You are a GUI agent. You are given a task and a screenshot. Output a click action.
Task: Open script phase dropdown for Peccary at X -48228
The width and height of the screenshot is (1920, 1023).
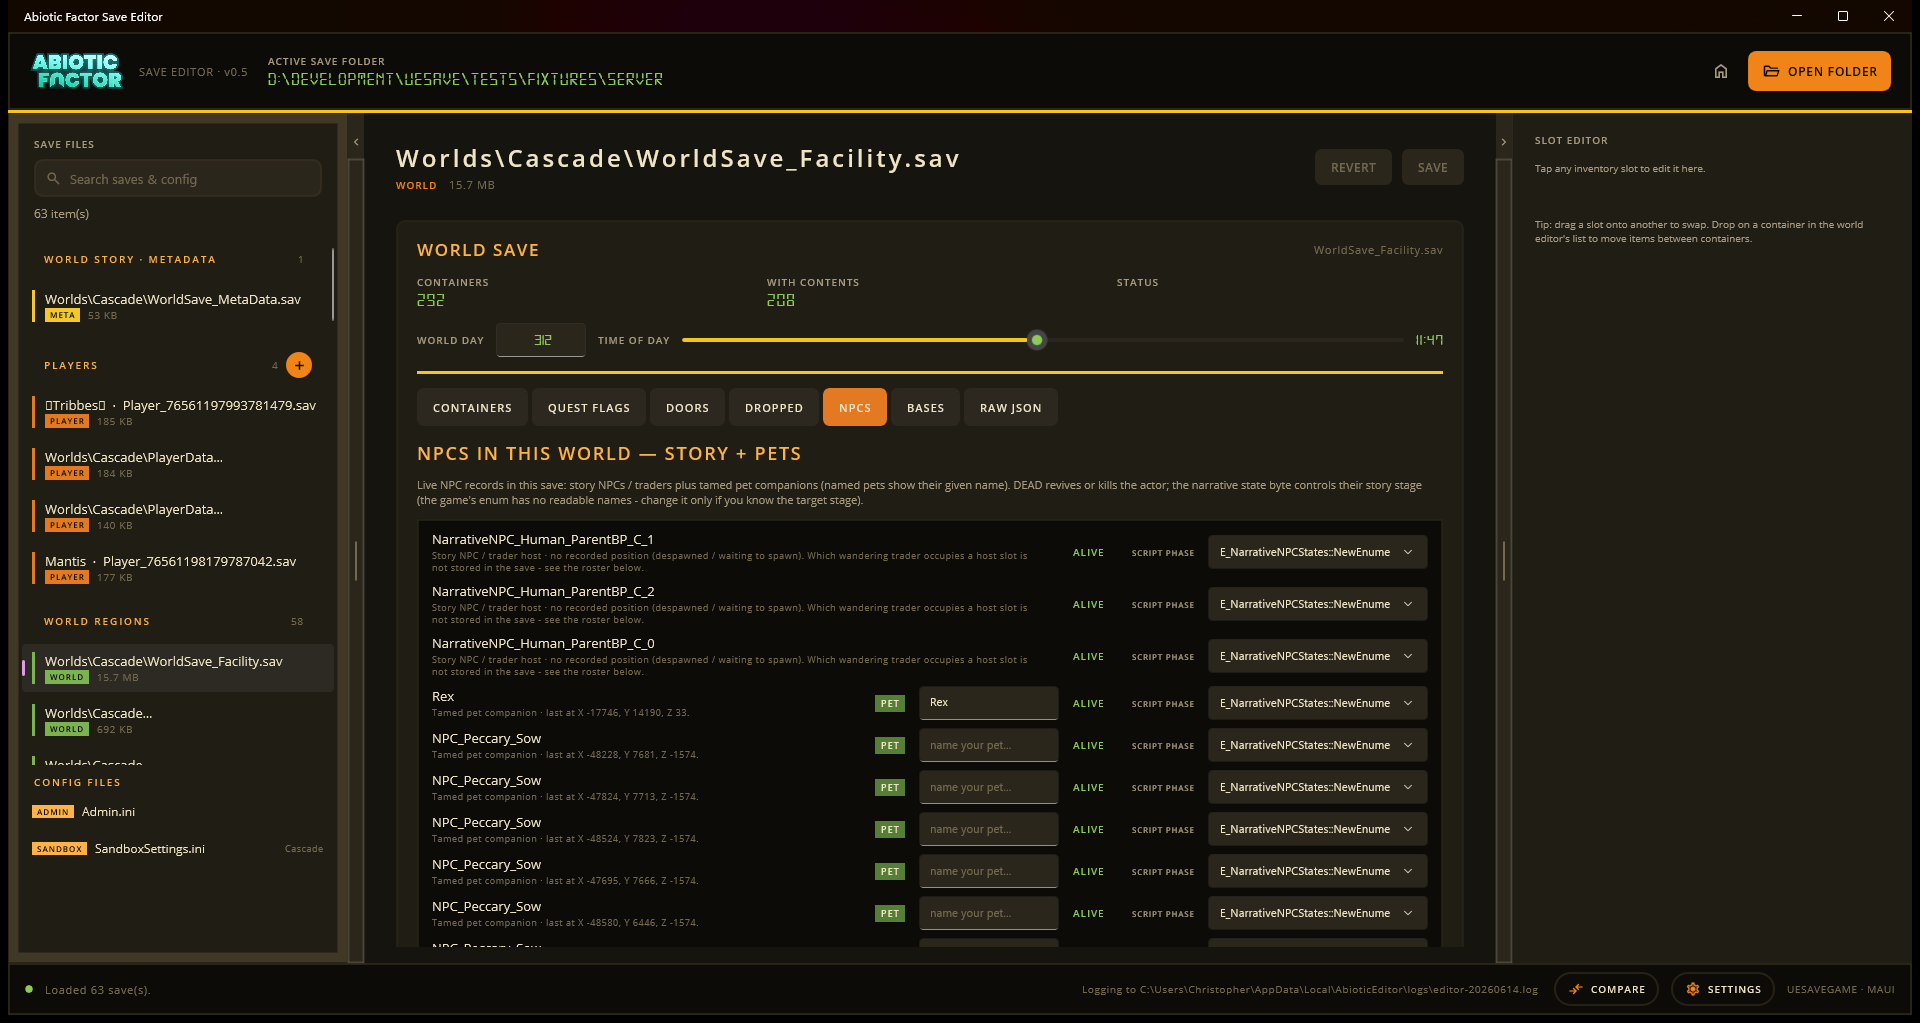(1317, 745)
